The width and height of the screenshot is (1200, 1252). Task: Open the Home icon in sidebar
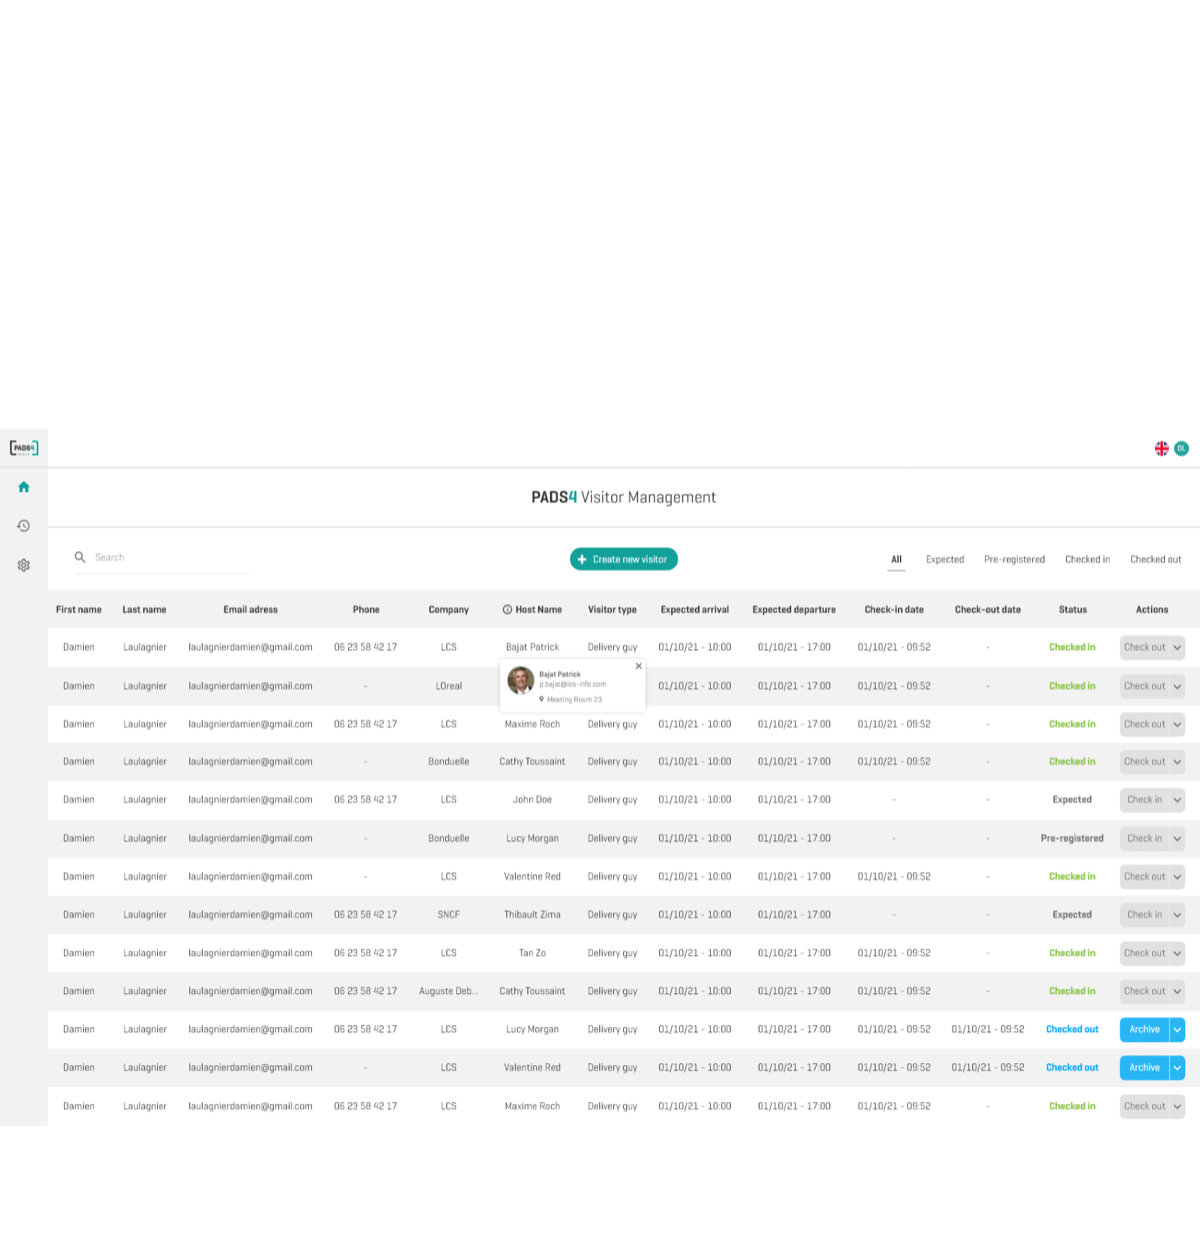point(24,487)
